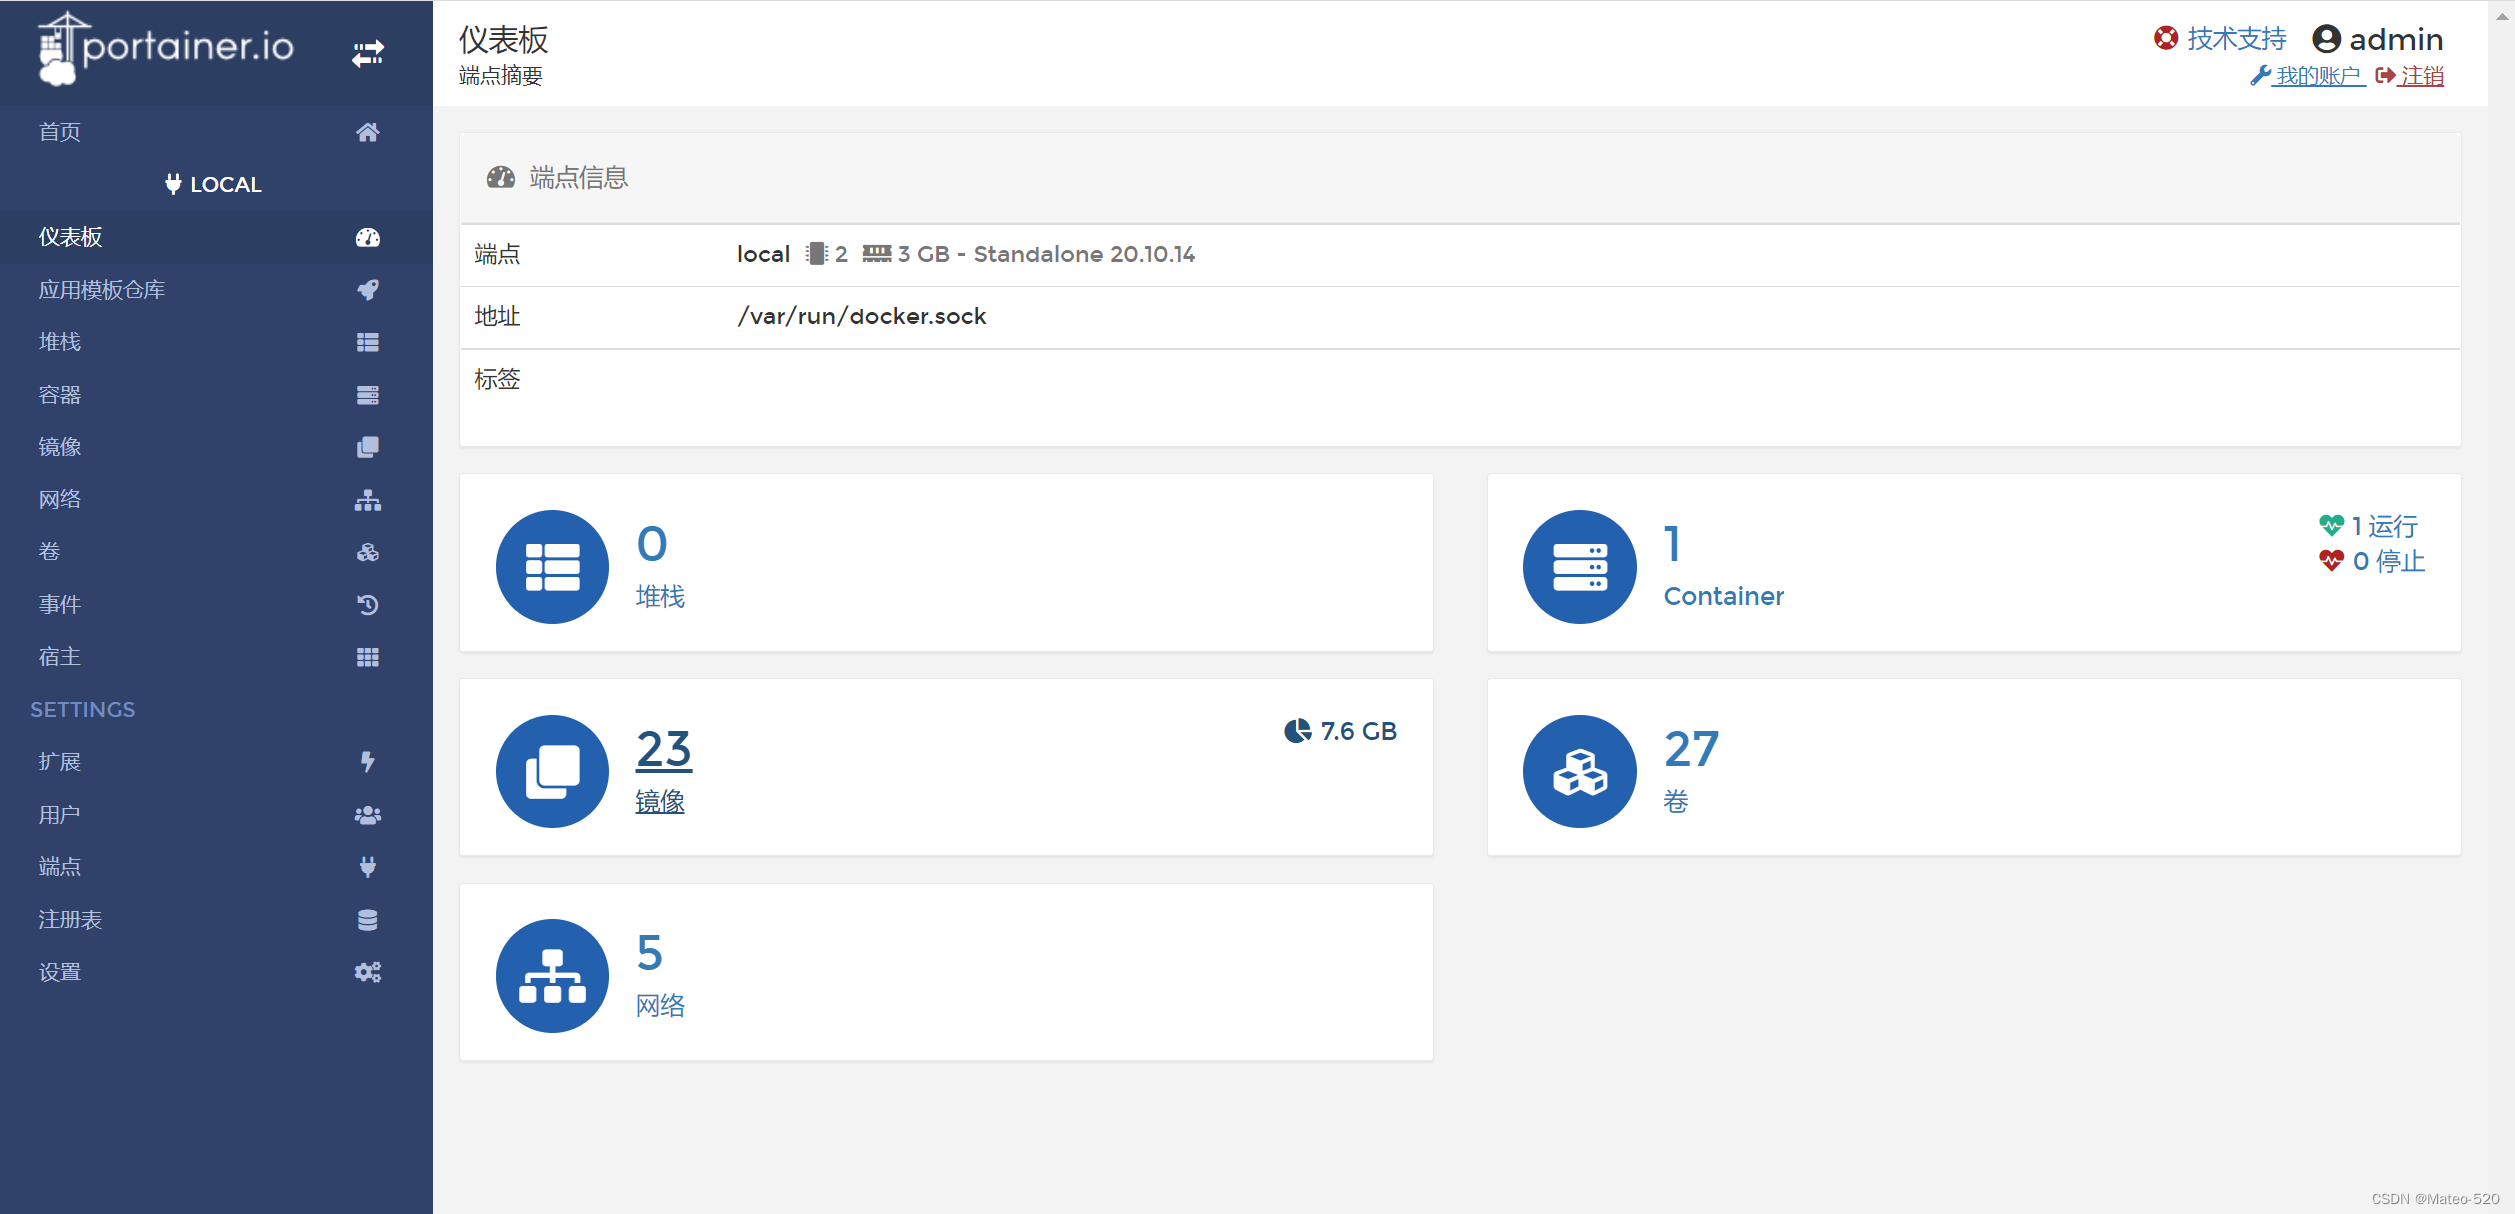Click the 0 停止 stopped status

click(x=2373, y=561)
